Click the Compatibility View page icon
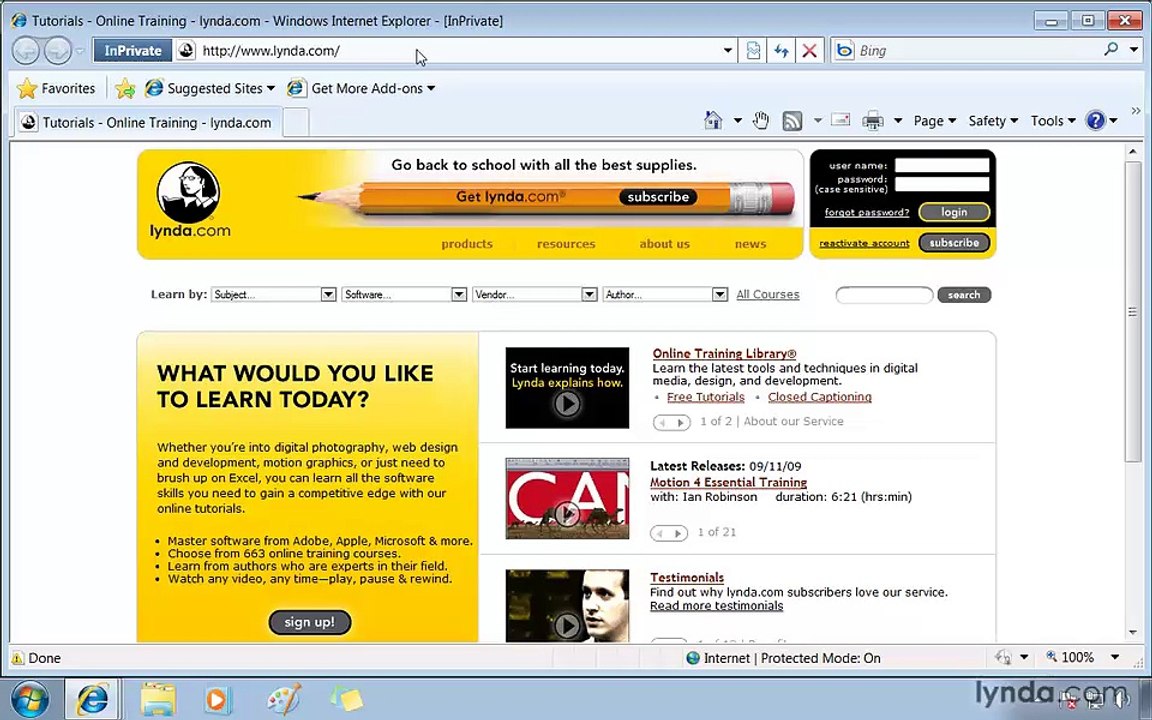Viewport: 1152px width, 720px height. point(753,51)
